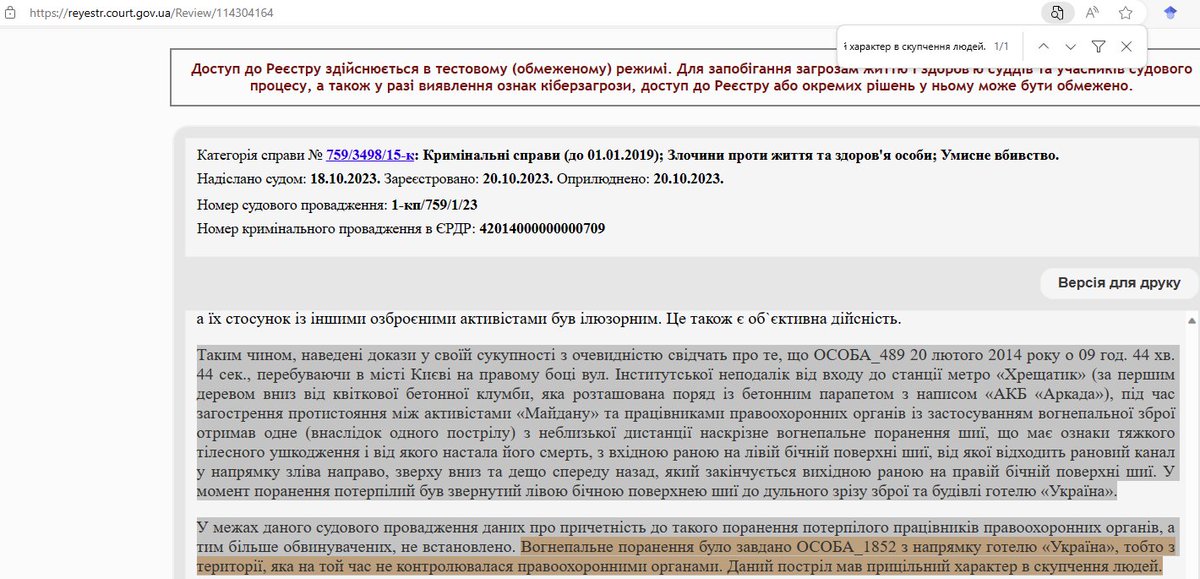Click the find box with search text
This screenshot has height=579, width=1200.
pyautogui.click(x=915, y=46)
